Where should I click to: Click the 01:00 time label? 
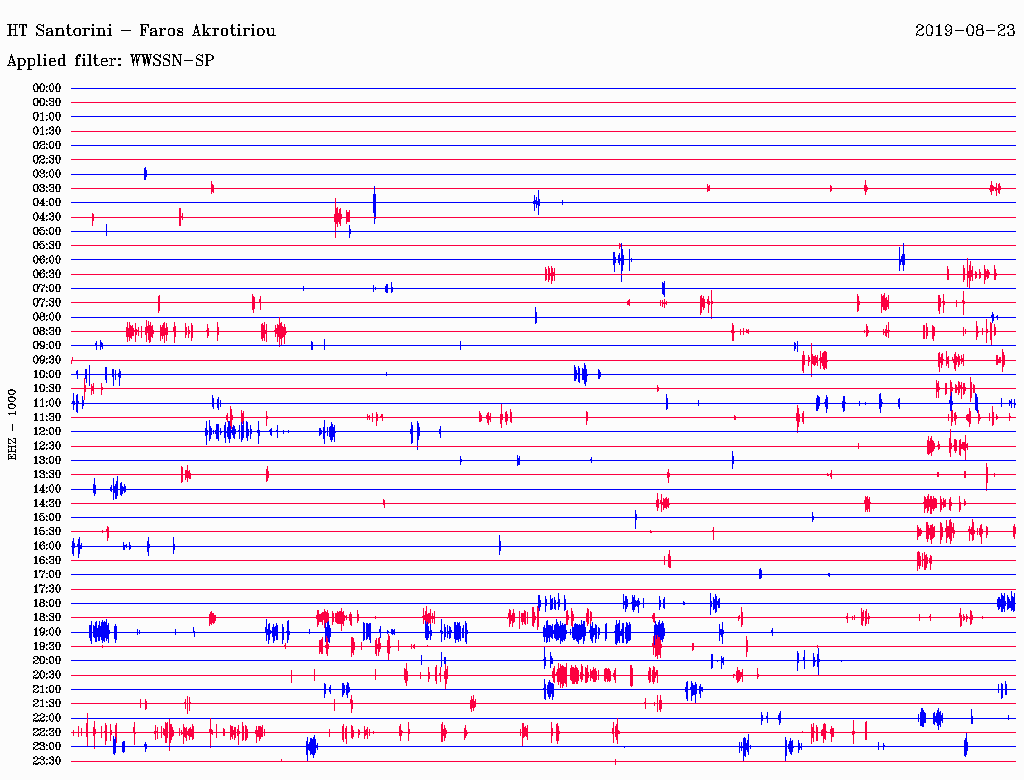[47, 117]
